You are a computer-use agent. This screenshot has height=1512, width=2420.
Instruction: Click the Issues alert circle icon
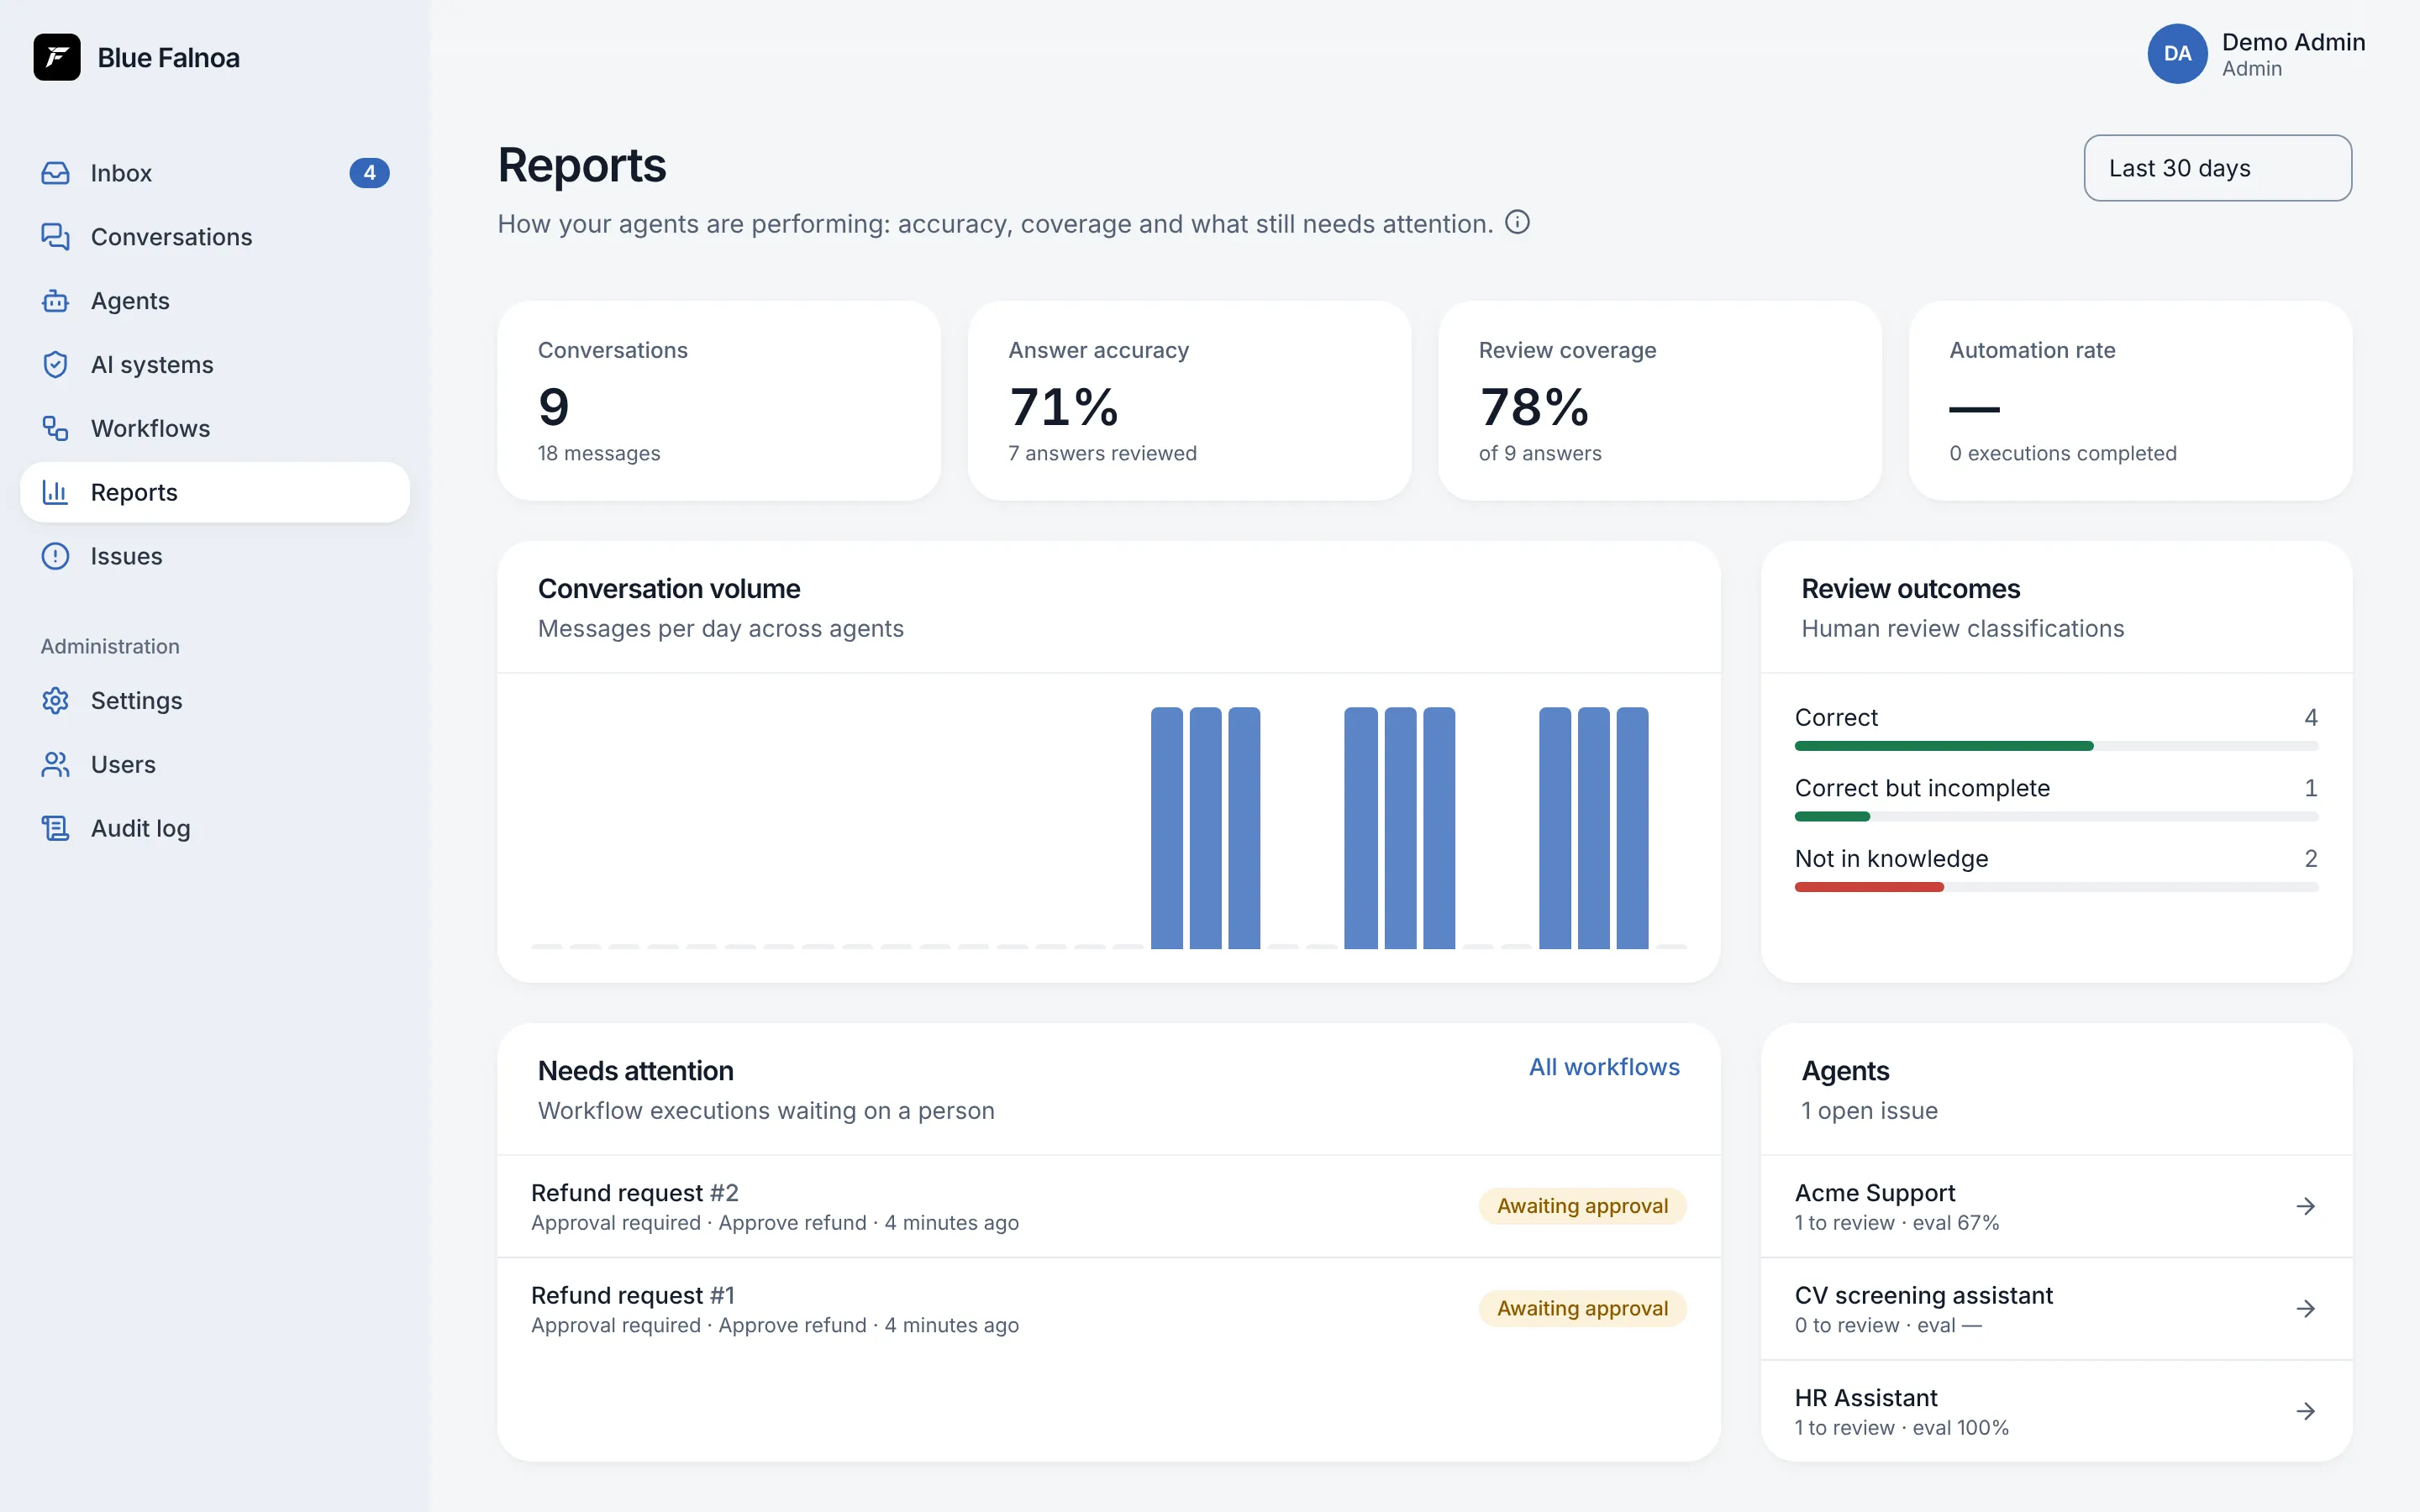[x=55, y=556]
